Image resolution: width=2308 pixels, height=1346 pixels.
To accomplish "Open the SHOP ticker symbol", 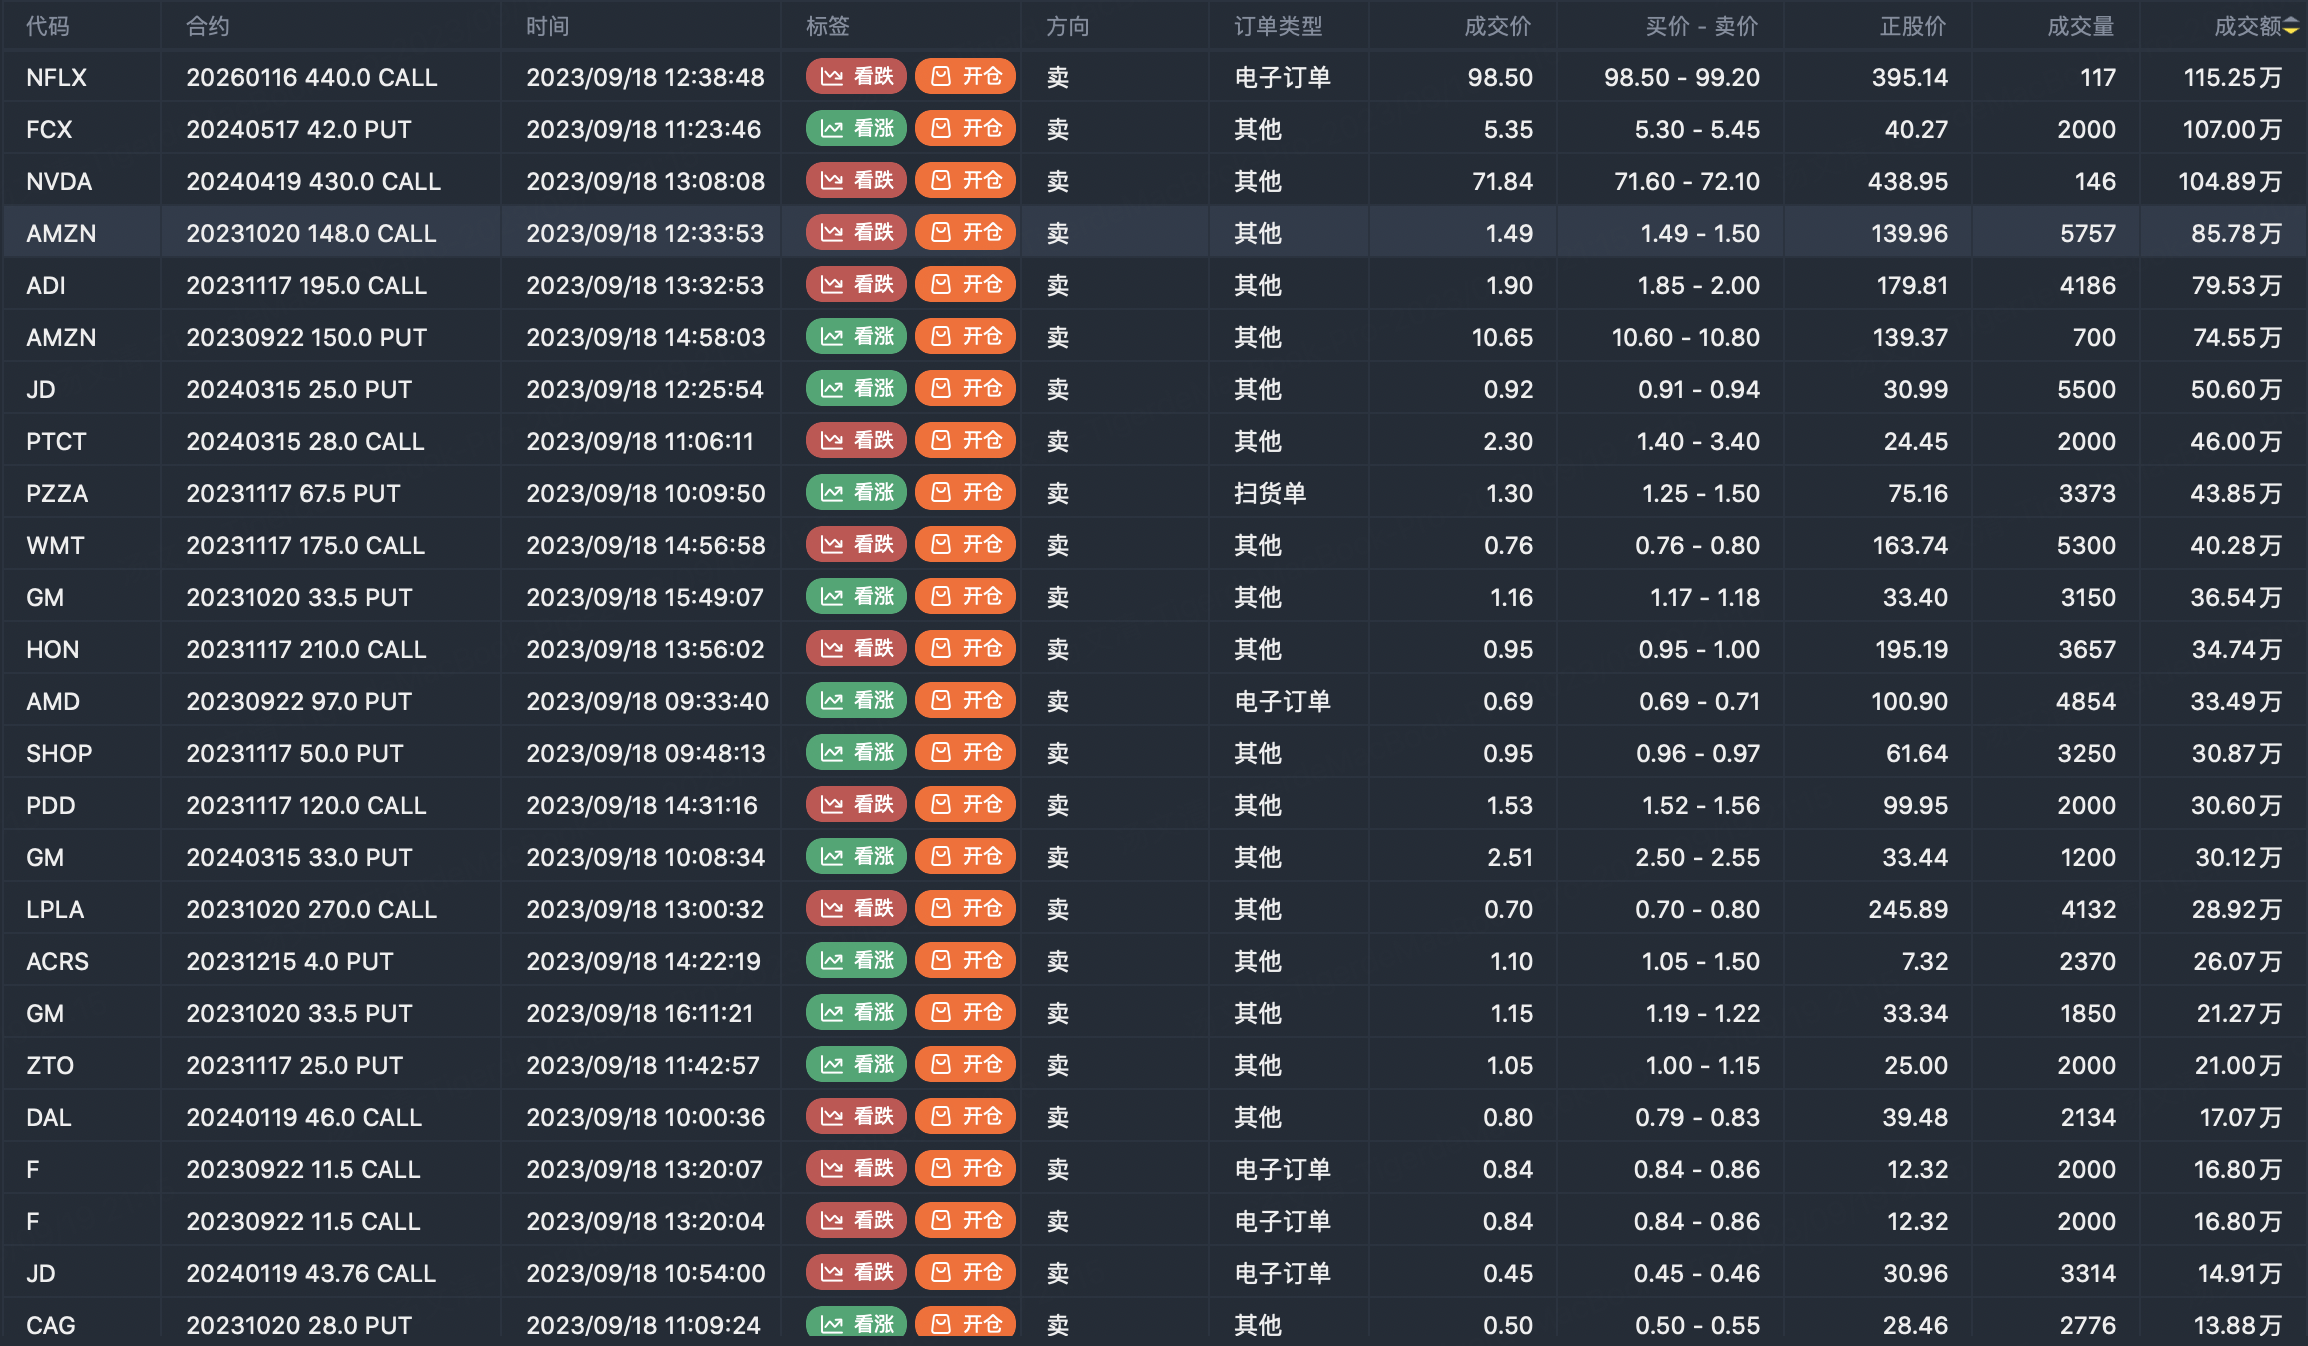I will click(x=59, y=753).
